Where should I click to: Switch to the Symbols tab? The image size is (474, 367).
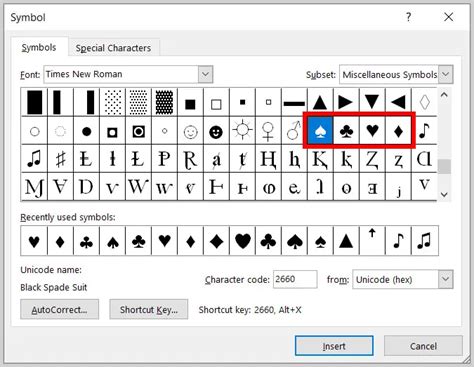tap(39, 47)
